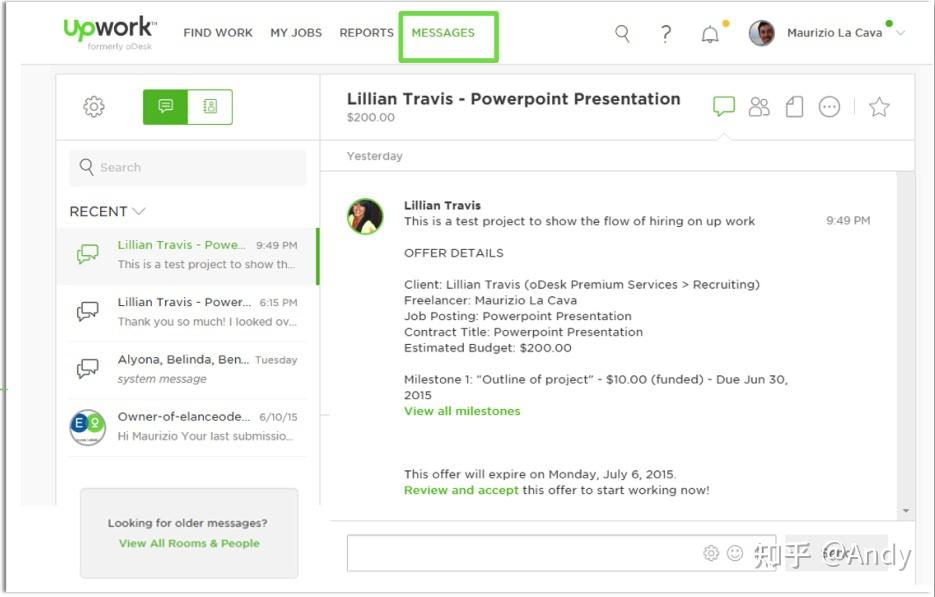This screenshot has height=597, width=935.
Task: Click View all milestones link
Action: pos(462,411)
